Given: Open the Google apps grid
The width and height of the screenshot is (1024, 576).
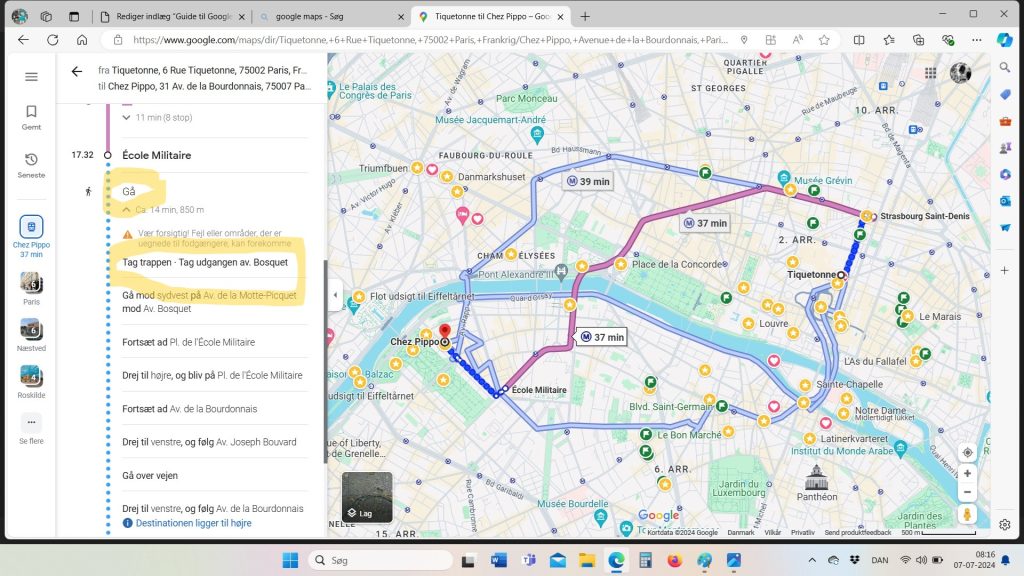Looking at the screenshot, I should tap(930, 73).
